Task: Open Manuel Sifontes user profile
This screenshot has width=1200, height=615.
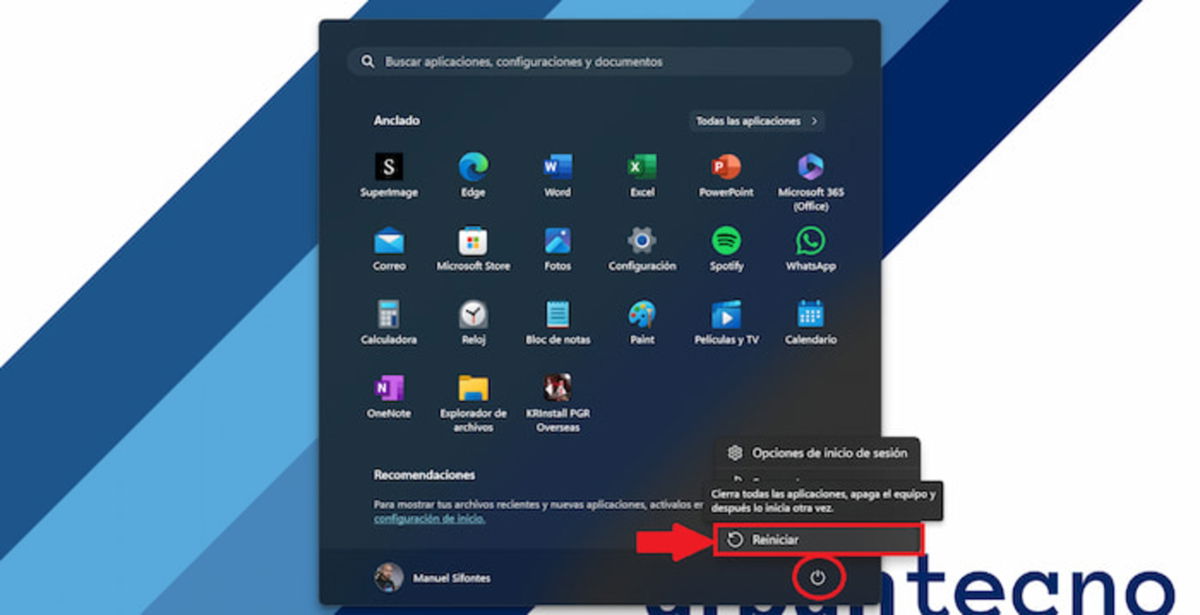Action: (432, 577)
